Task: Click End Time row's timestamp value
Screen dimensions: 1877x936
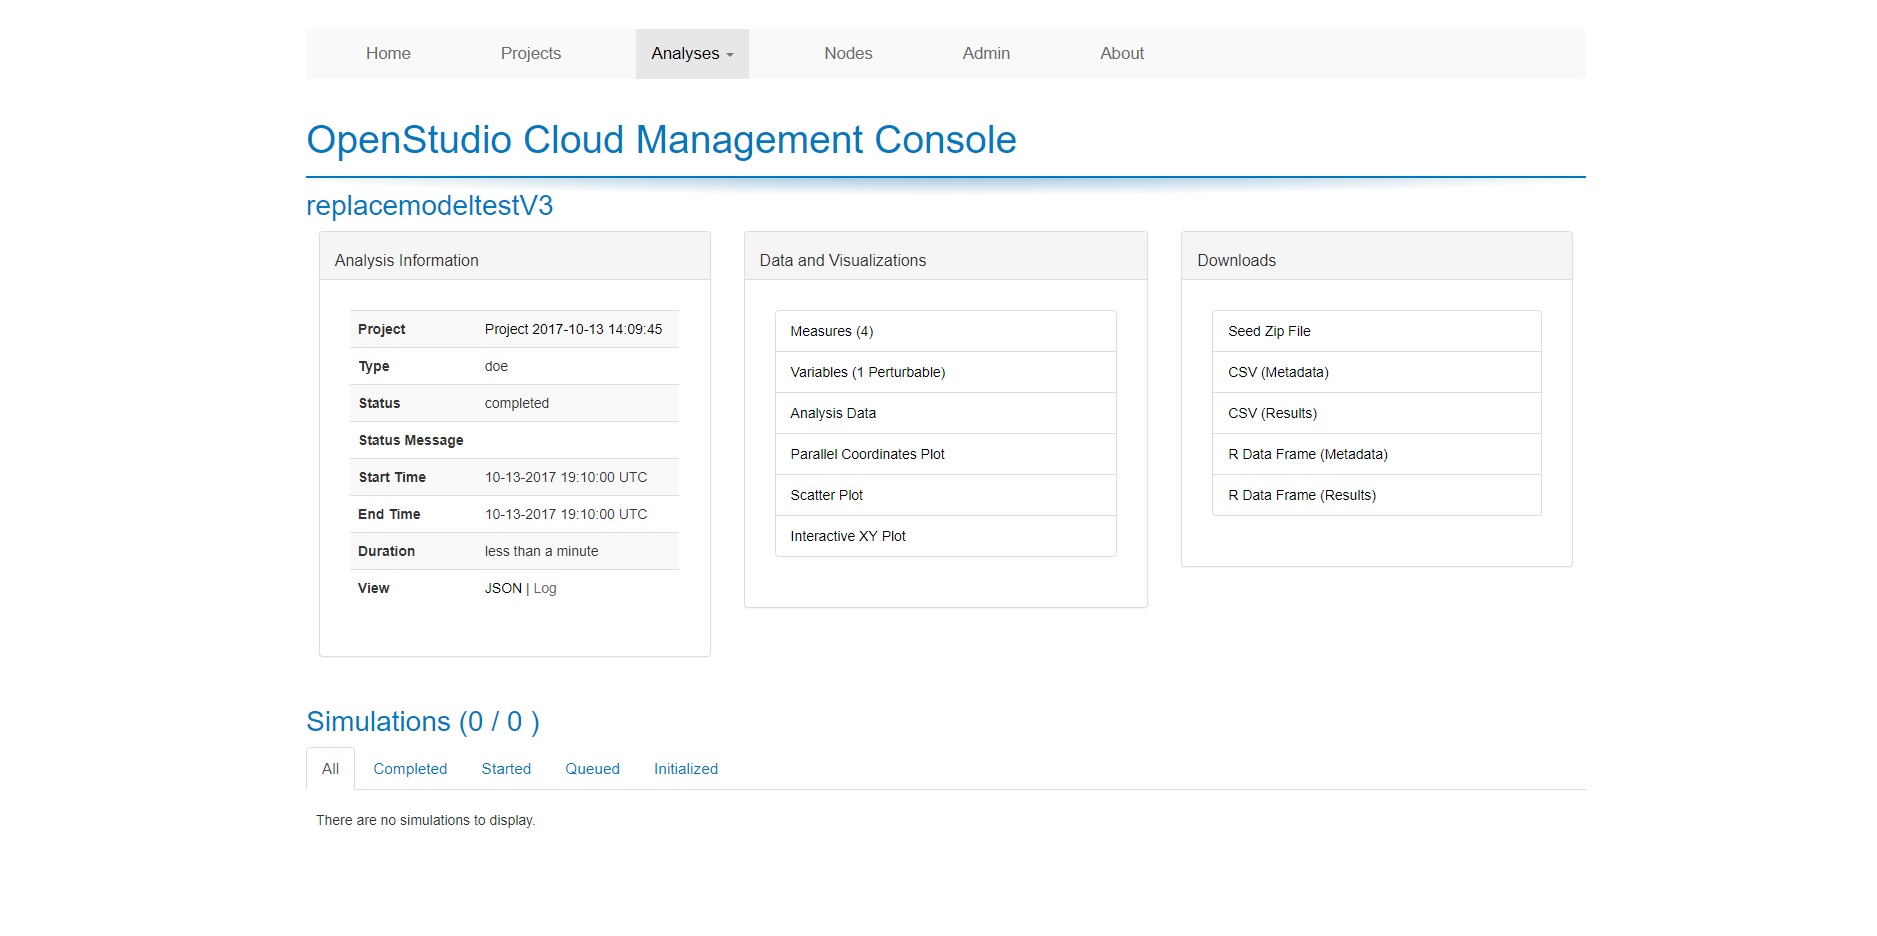Action: [566, 514]
